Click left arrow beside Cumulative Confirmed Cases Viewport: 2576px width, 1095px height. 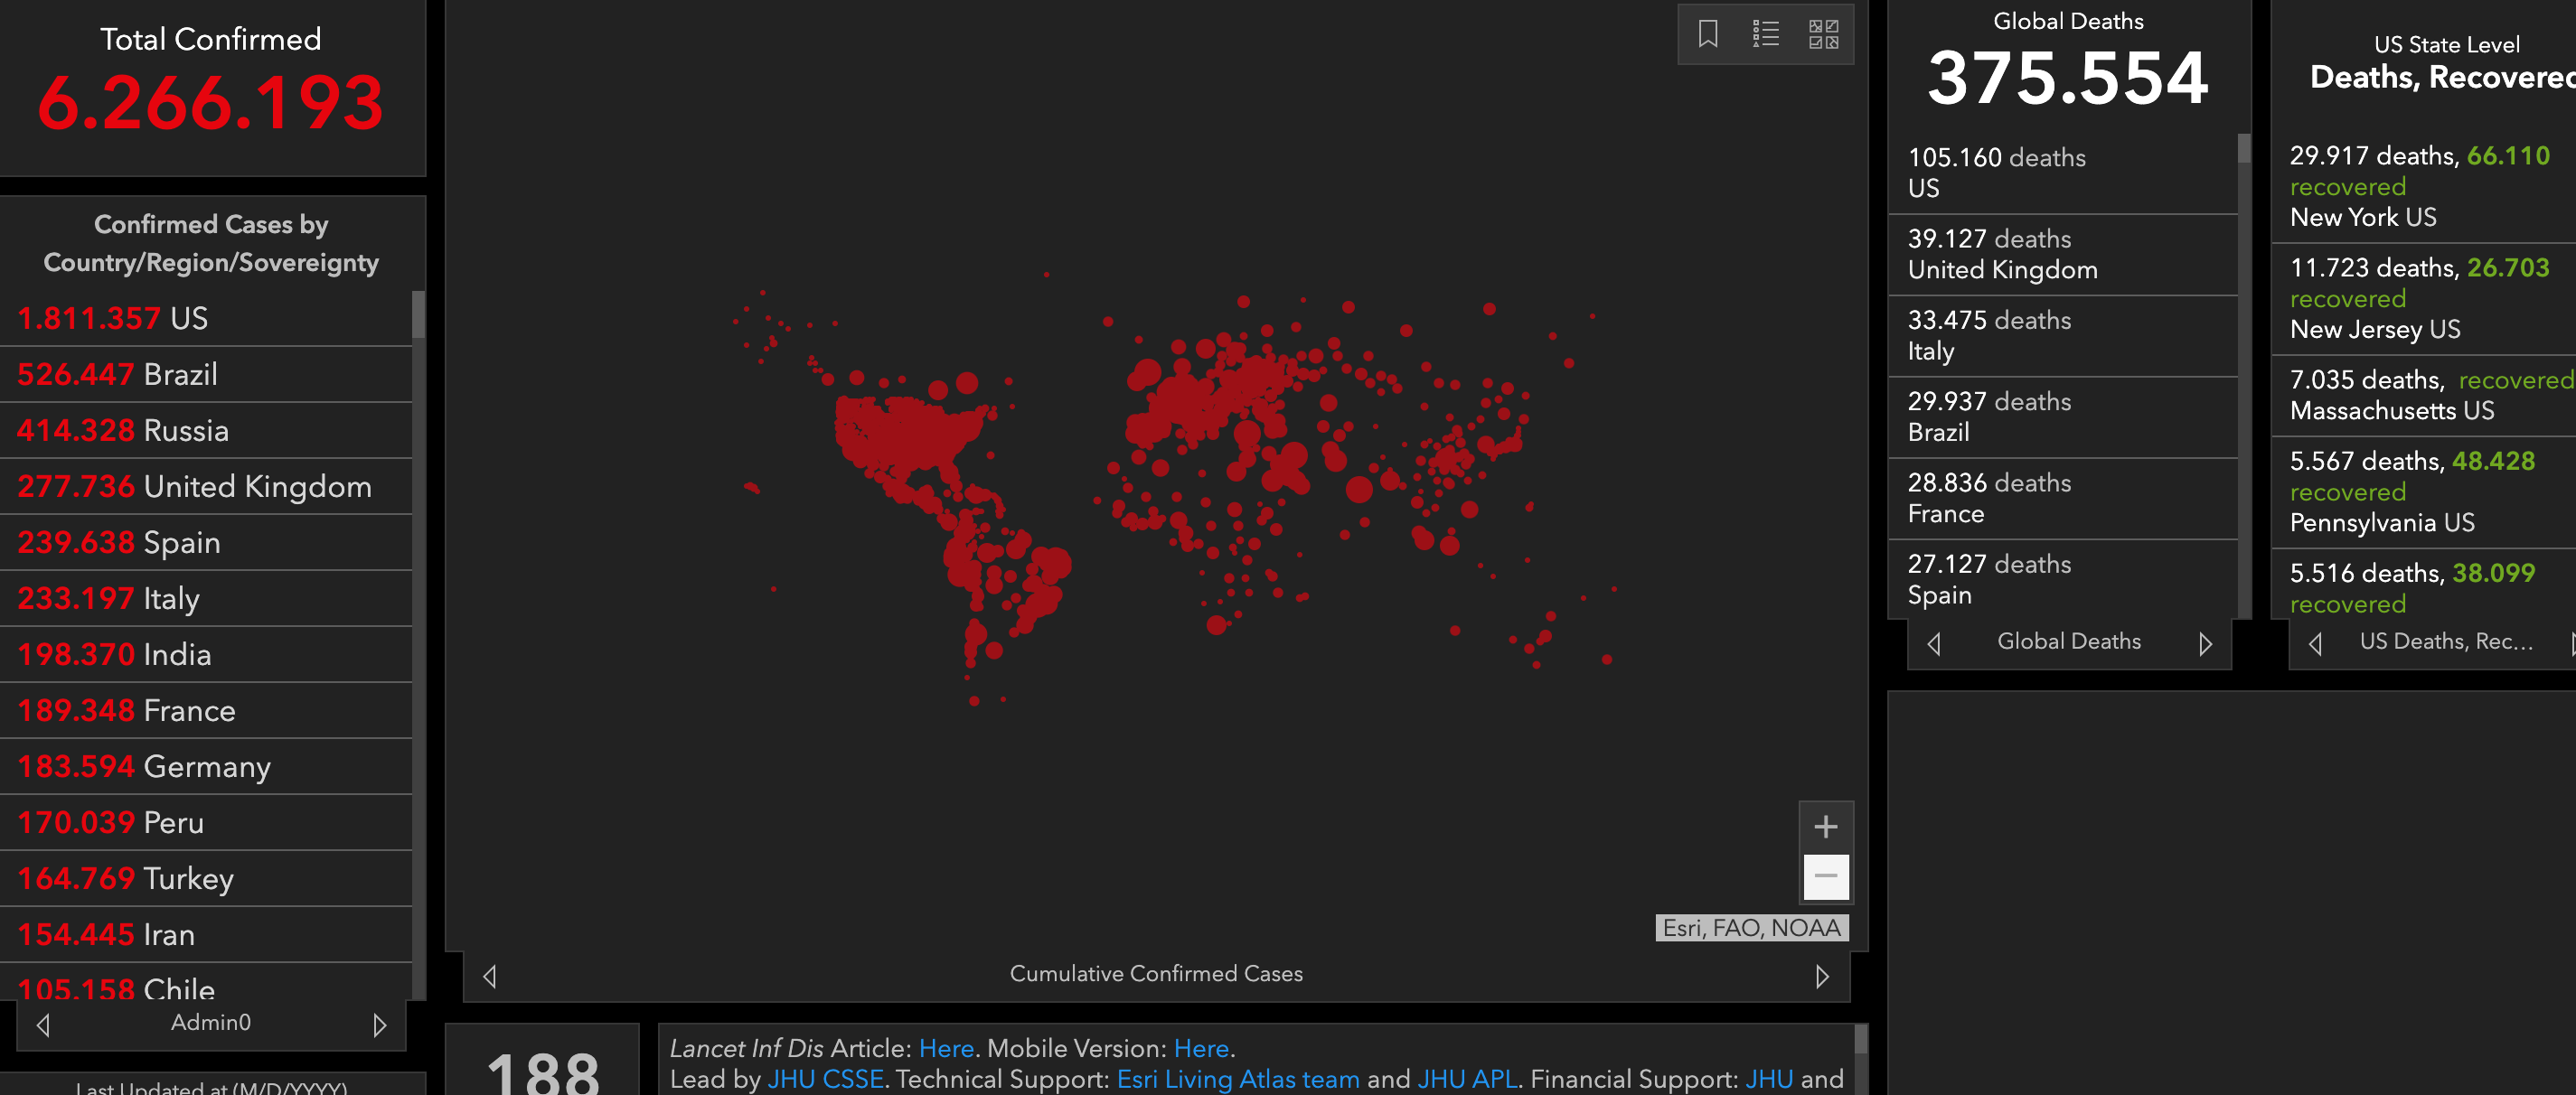point(489,976)
